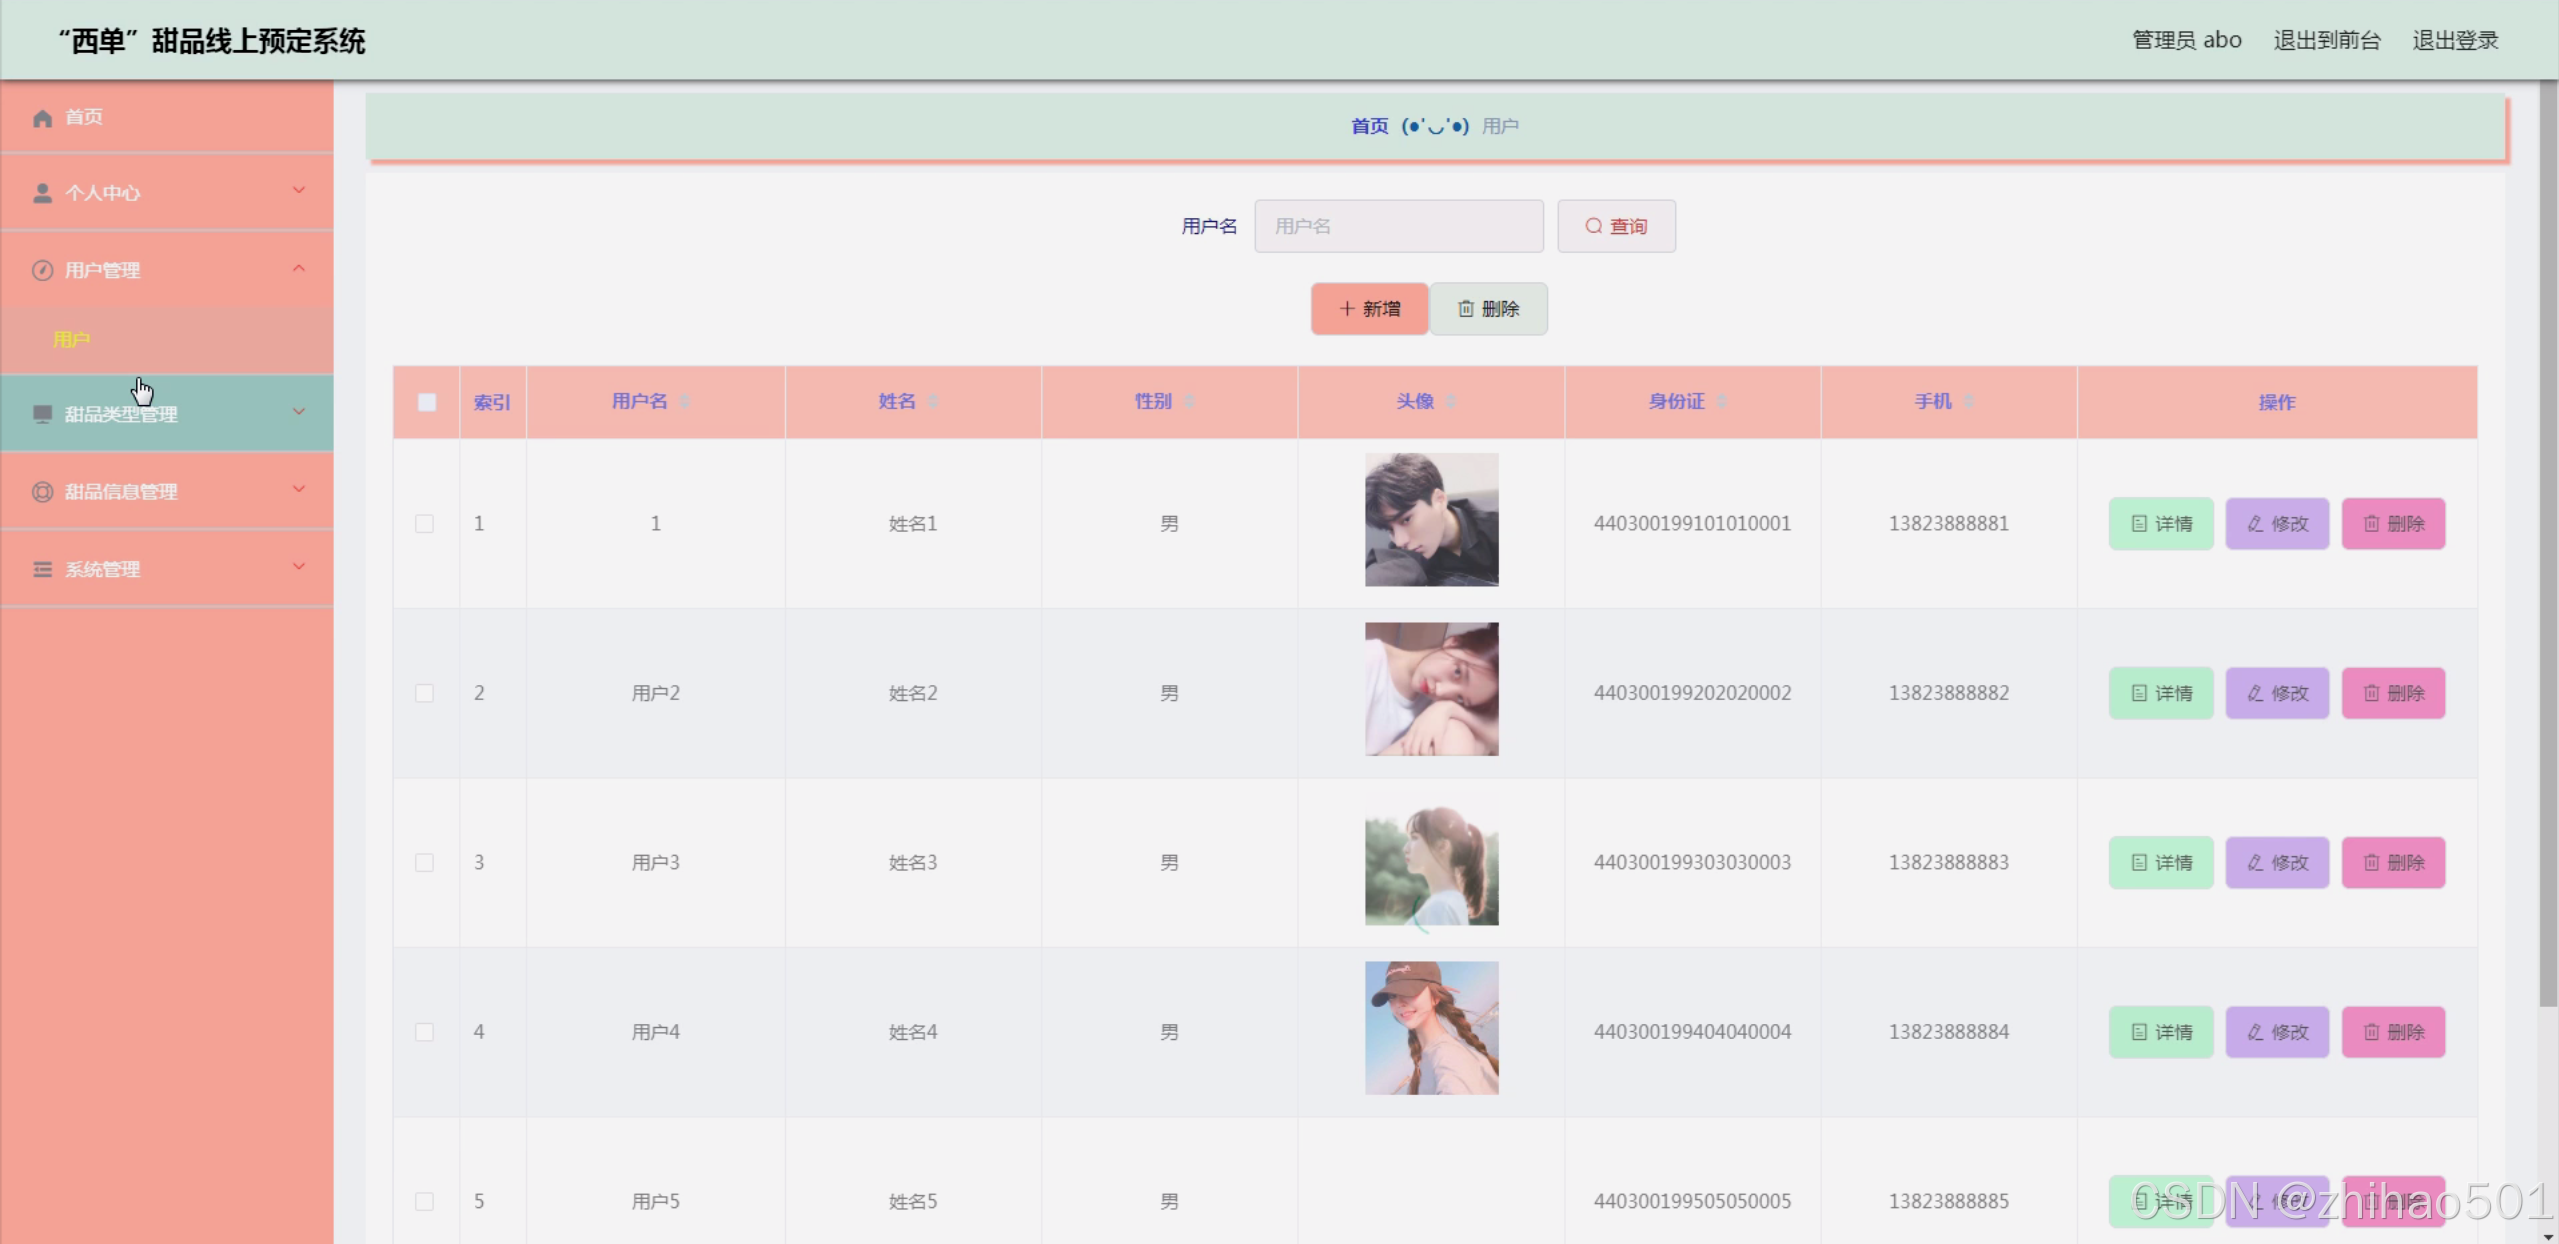Check the checkbox for row 用户4
Screen dimensions: 2559x1244
(x=424, y=1032)
